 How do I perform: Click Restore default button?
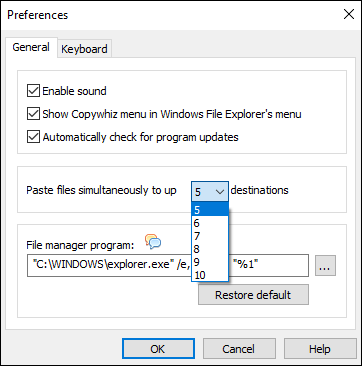pos(253,295)
